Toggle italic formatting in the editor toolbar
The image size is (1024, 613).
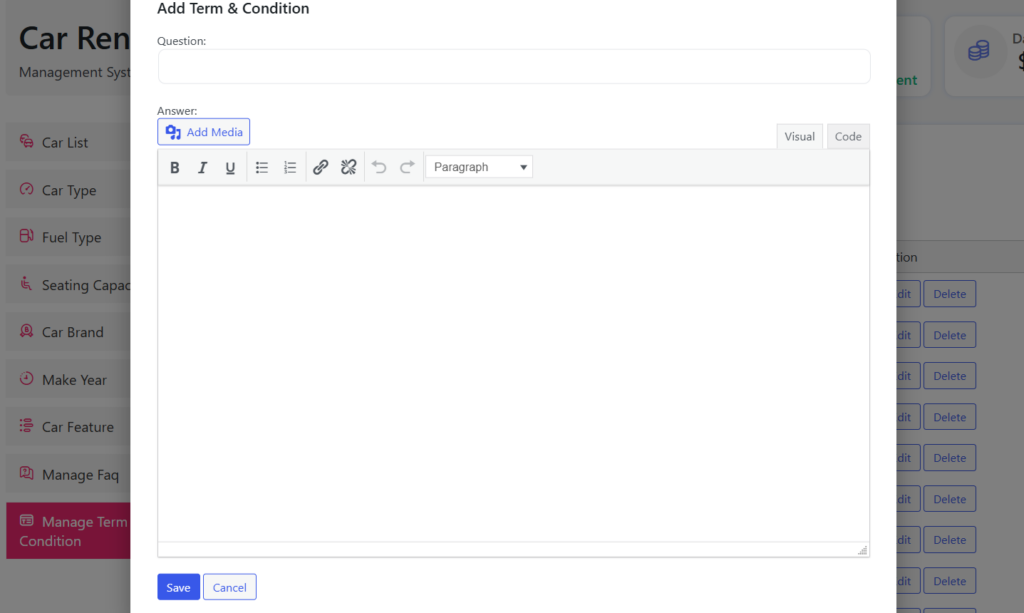coord(202,168)
